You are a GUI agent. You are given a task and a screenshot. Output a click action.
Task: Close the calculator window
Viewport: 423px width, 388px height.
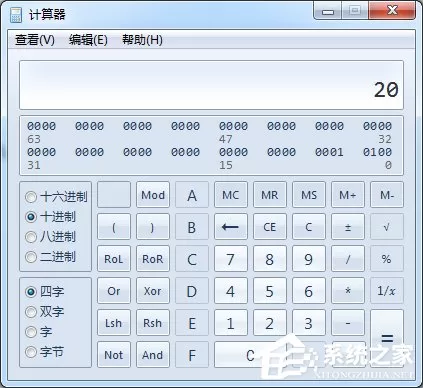pos(392,11)
